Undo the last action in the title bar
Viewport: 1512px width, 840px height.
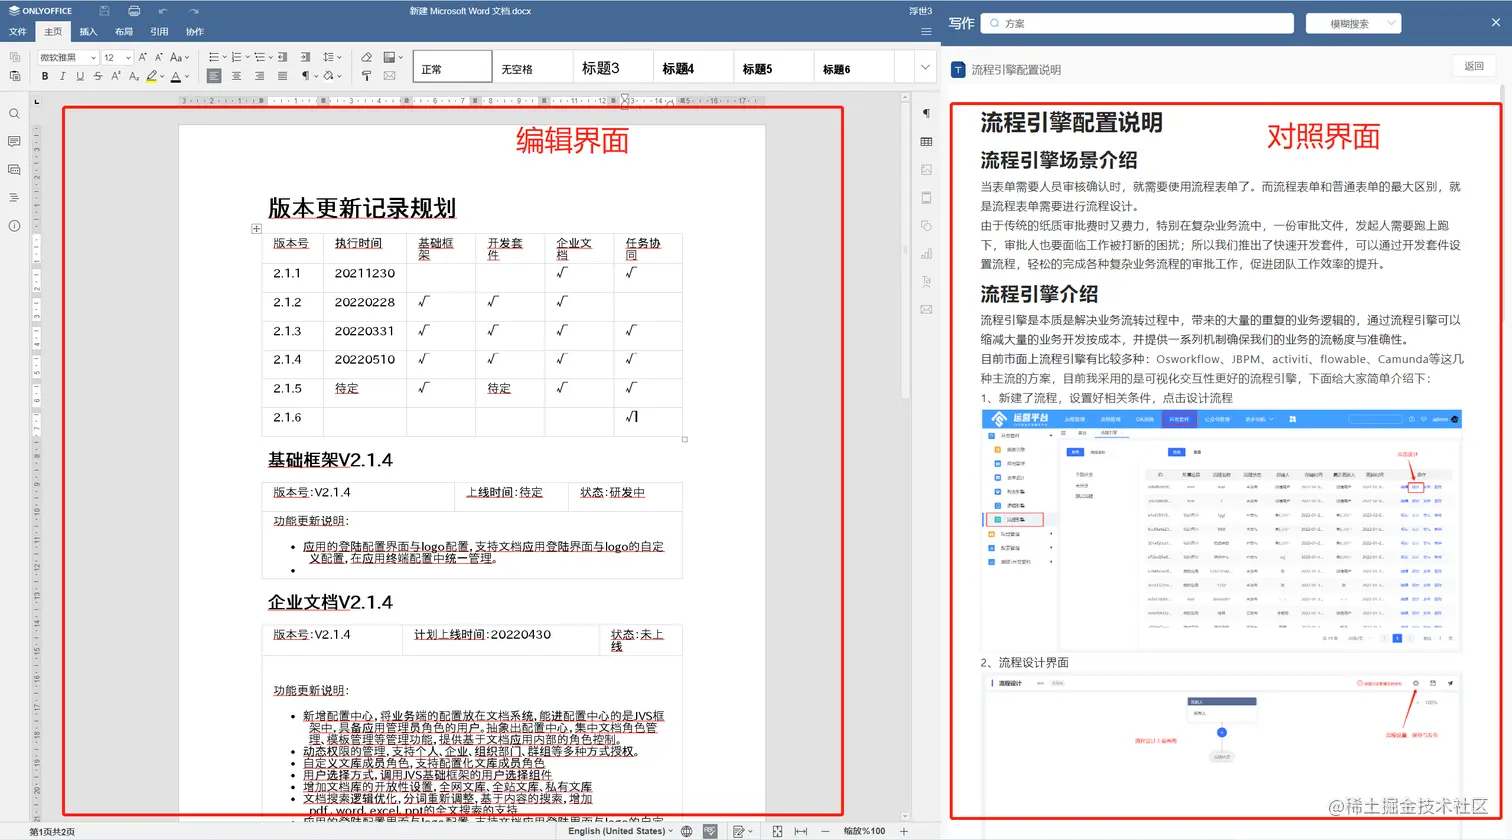click(162, 11)
